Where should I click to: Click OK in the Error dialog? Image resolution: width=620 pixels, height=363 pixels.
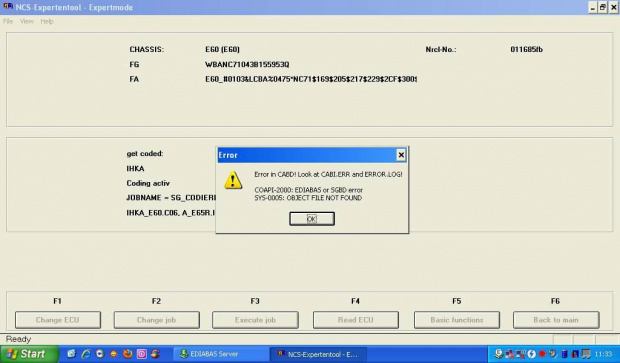[x=312, y=219]
